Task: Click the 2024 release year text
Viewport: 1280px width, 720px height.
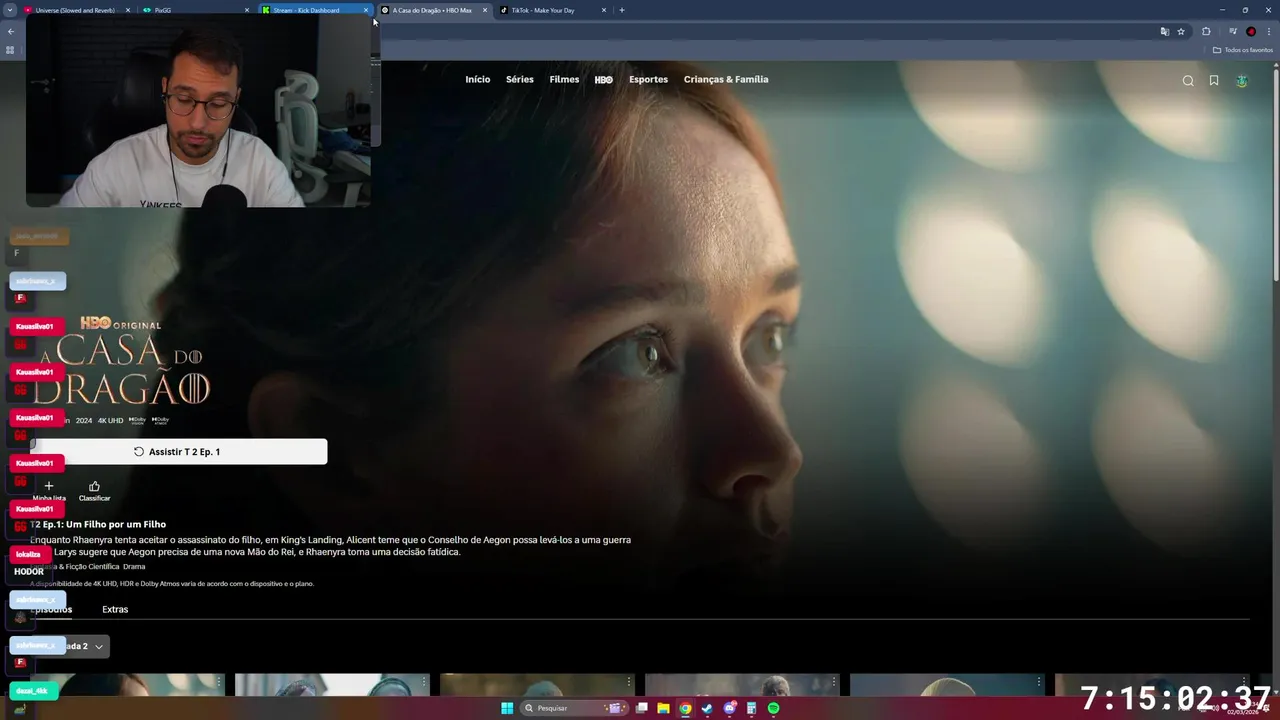Action: tap(84, 421)
